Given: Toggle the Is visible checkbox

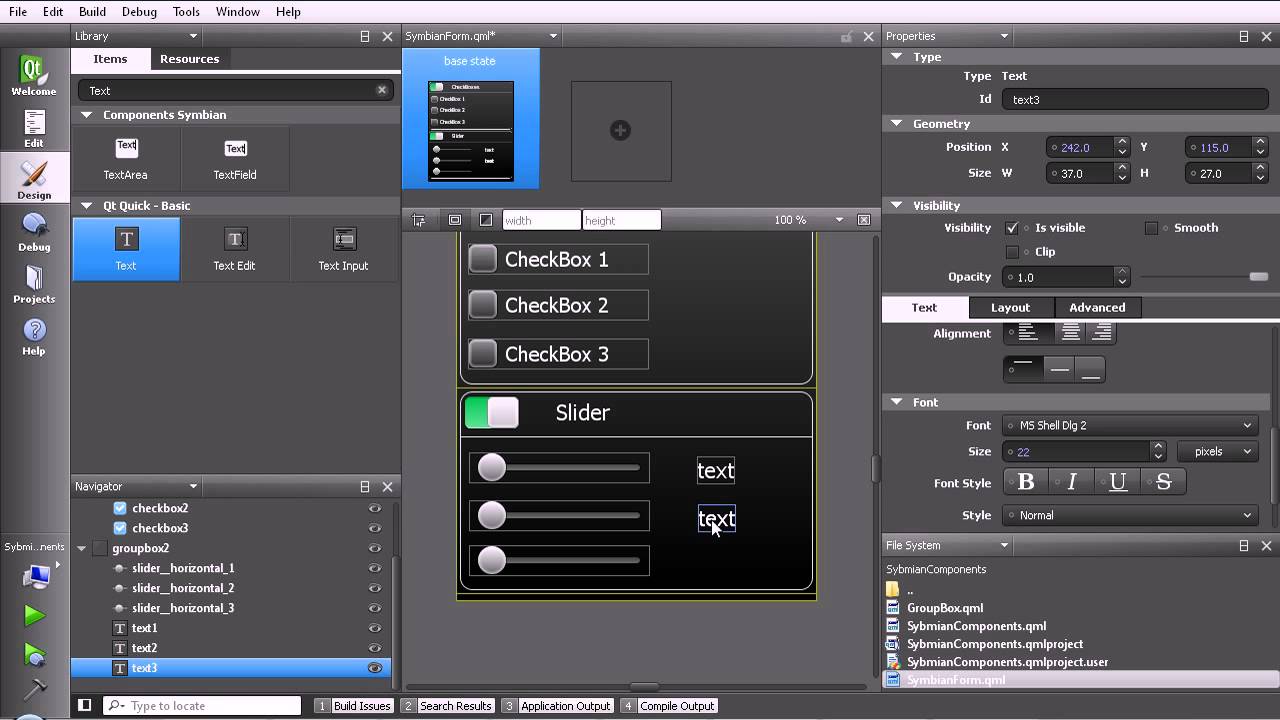Looking at the screenshot, I should click(x=1012, y=228).
